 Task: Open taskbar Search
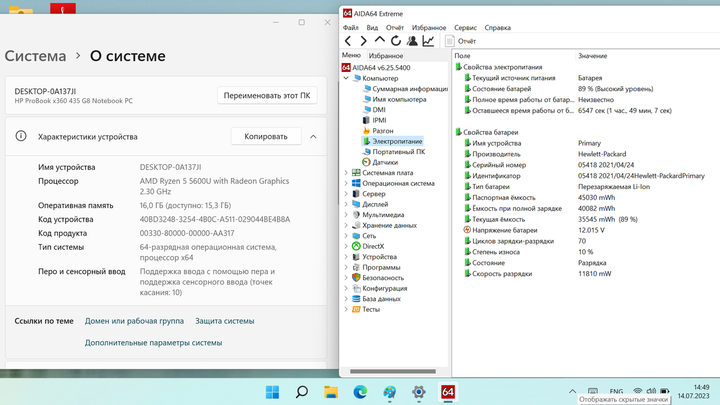coord(302,392)
